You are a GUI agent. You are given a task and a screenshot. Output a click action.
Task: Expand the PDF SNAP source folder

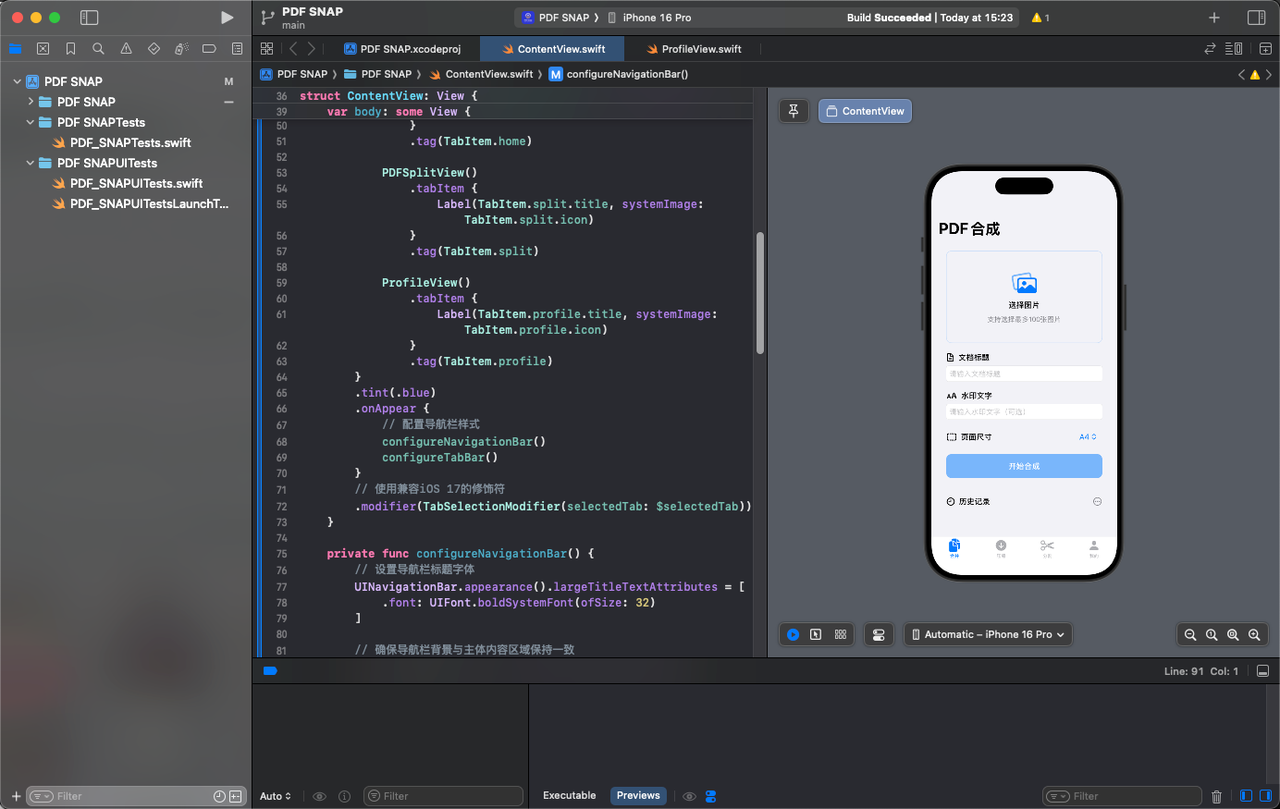[31, 102]
